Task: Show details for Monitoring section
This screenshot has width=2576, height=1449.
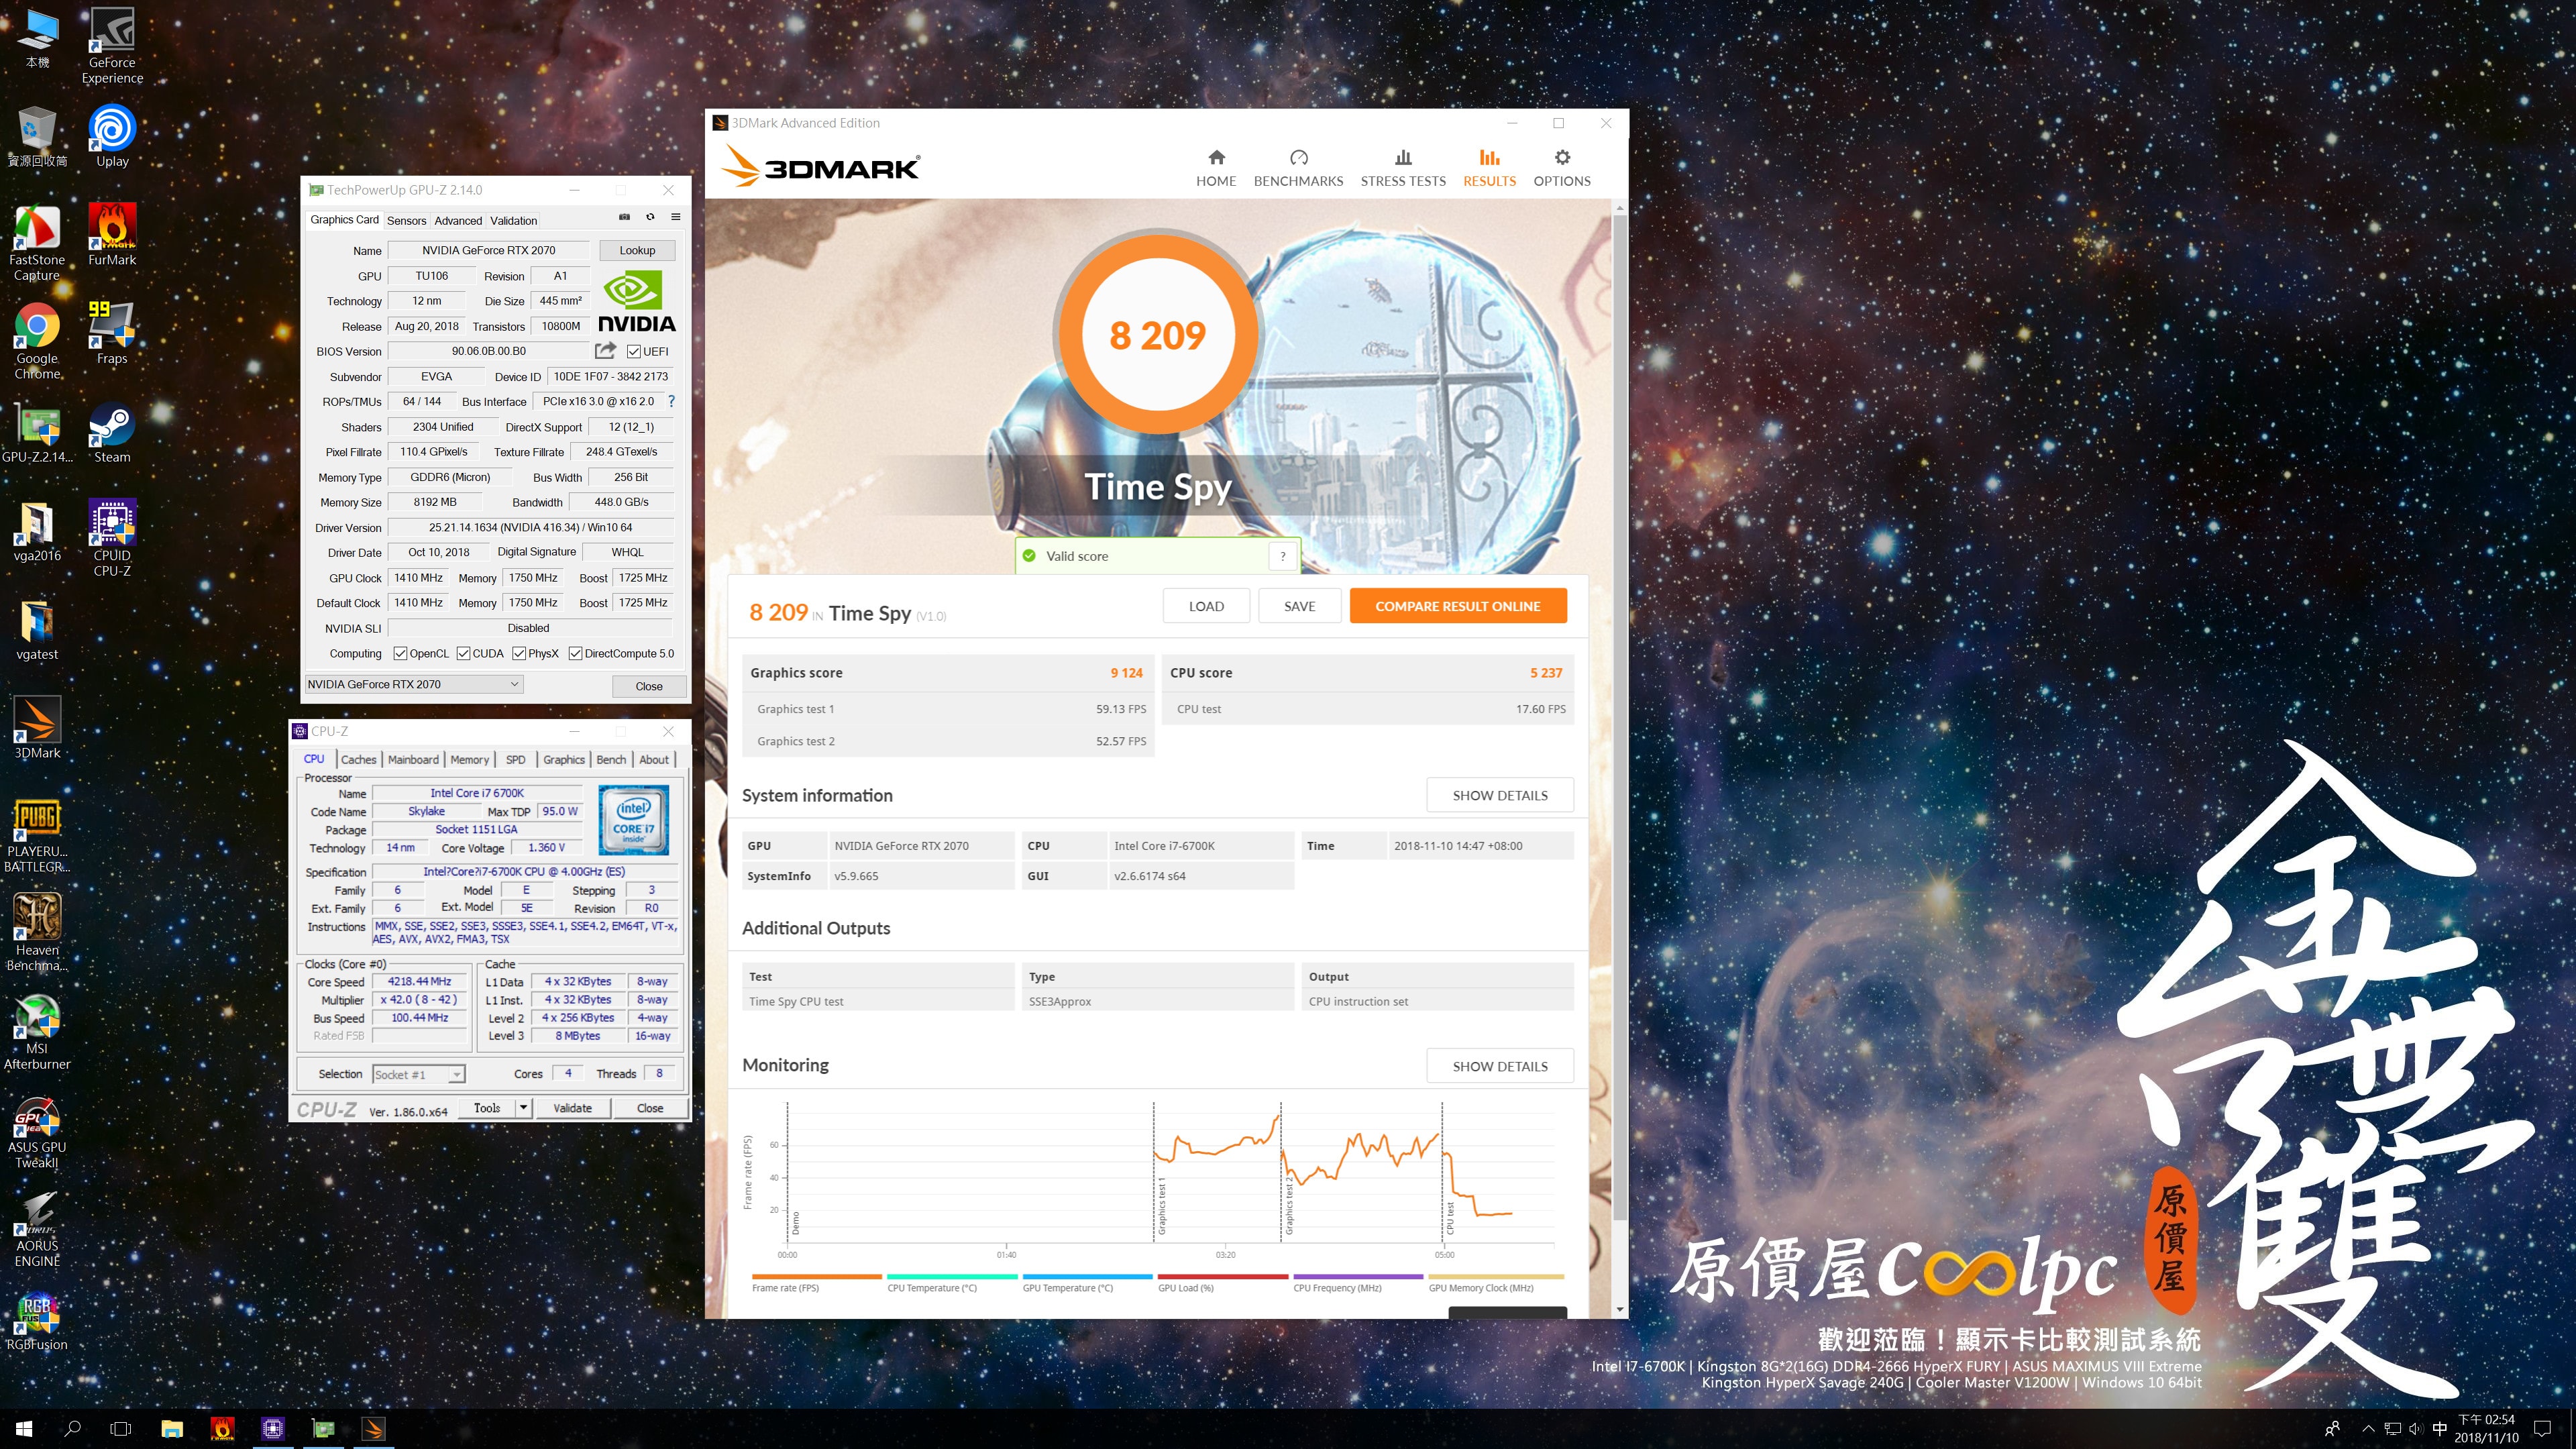Action: tap(1500, 1066)
